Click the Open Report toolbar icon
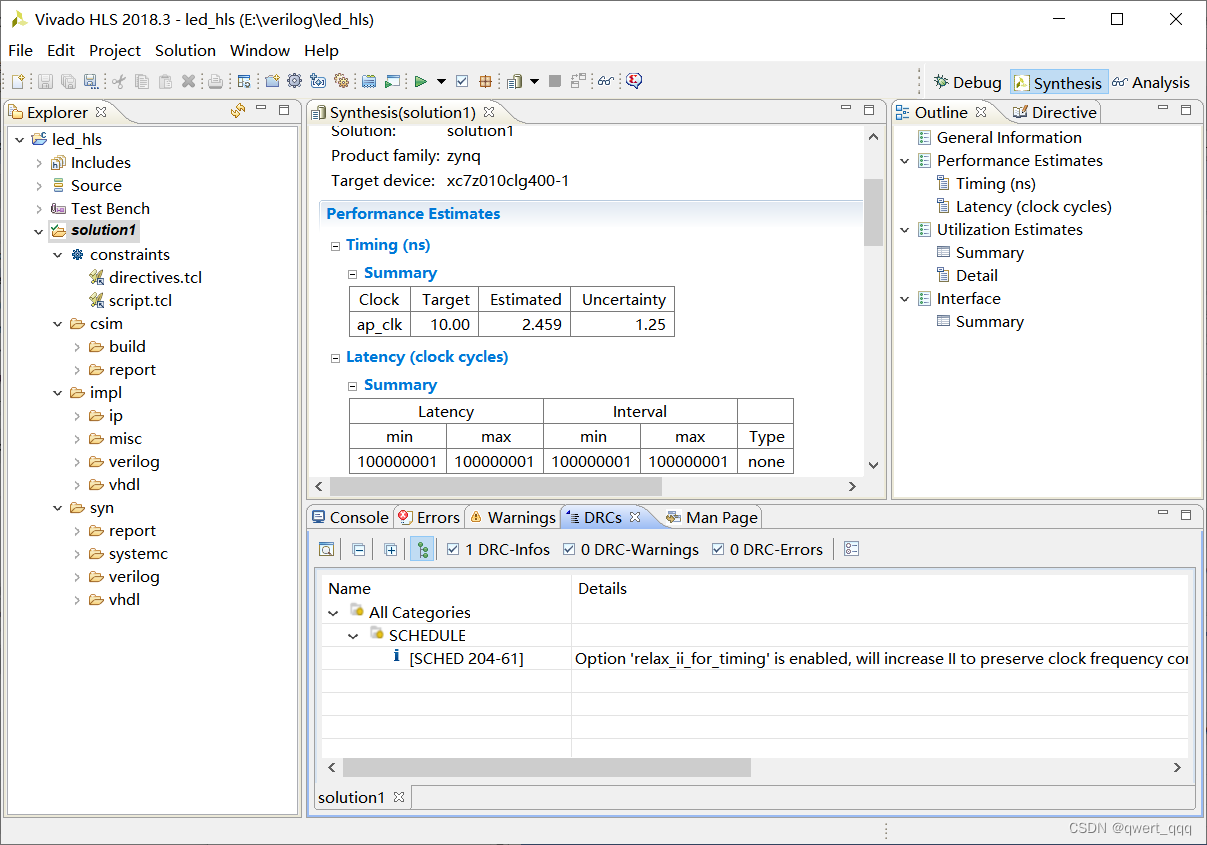This screenshot has height=845, width=1207. tap(514, 81)
